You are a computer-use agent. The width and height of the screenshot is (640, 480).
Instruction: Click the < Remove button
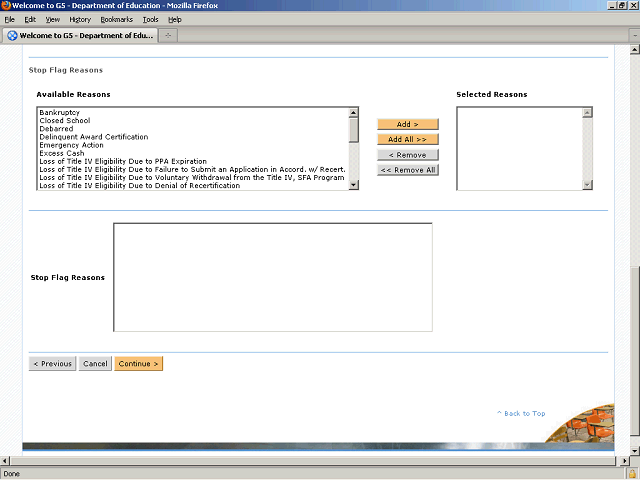(x=408, y=155)
